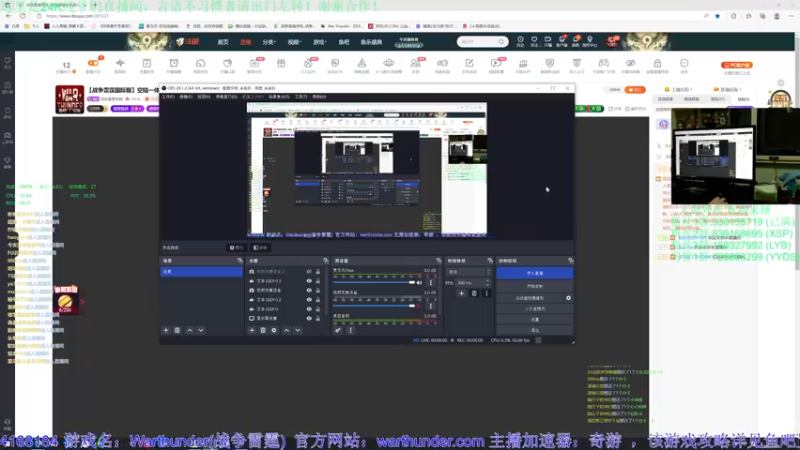Hide the 文本 (GDI+) 2 source
The height and width of the screenshot is (450, 800).
click(x=309, y=300)
